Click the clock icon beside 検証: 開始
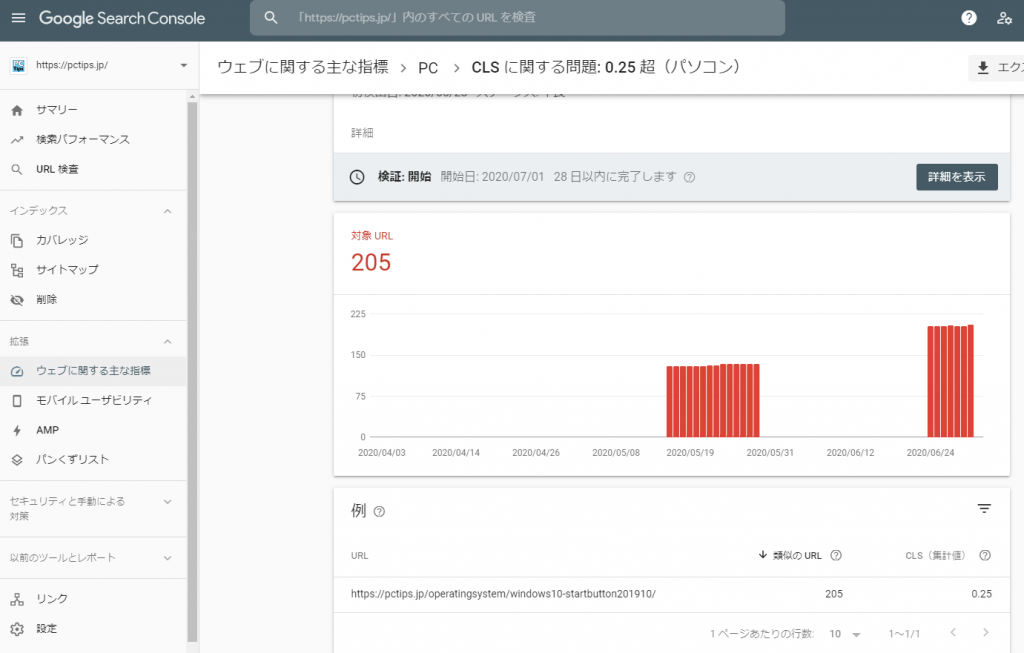This screenshot has width=1024, height=653. point(357,177)
